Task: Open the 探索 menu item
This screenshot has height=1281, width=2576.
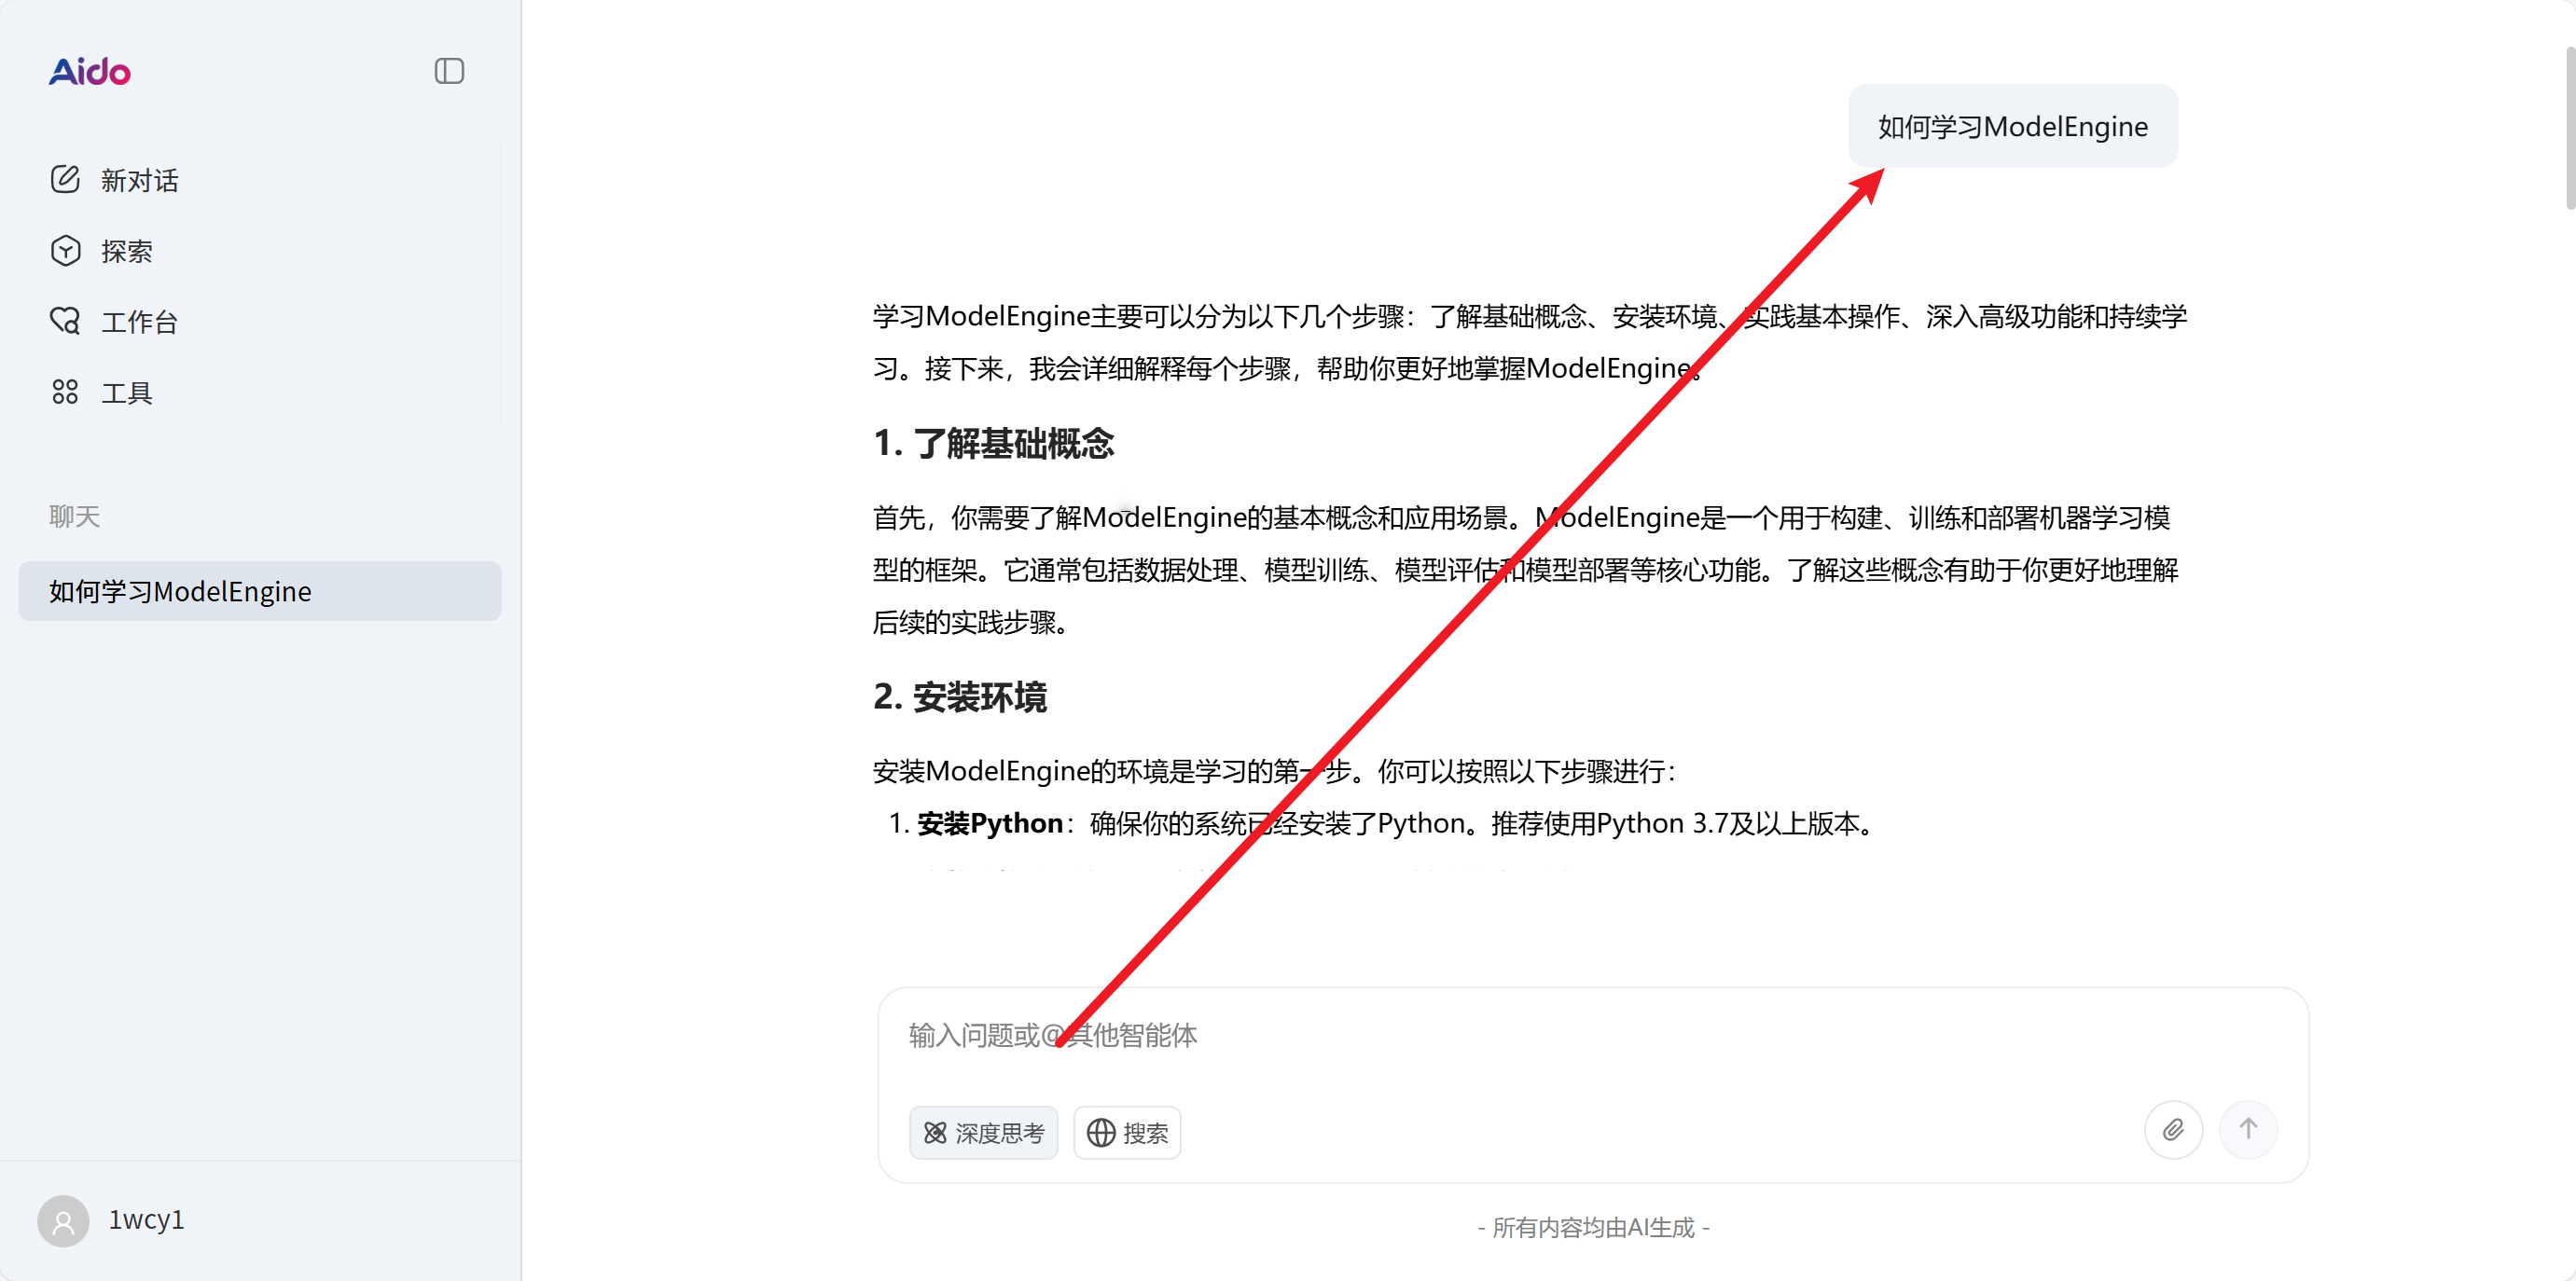Action: [x=127, y=251]
